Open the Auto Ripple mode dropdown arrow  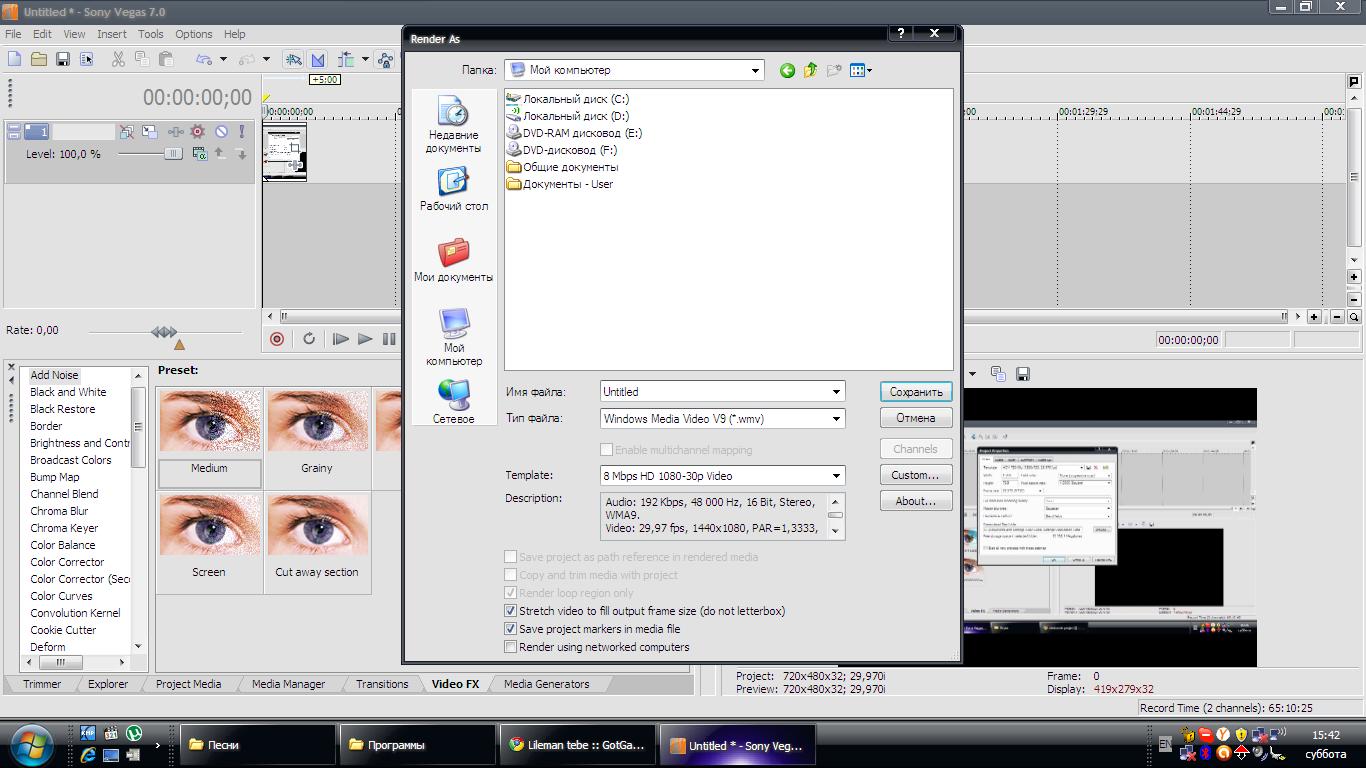[x=365, y=59]
